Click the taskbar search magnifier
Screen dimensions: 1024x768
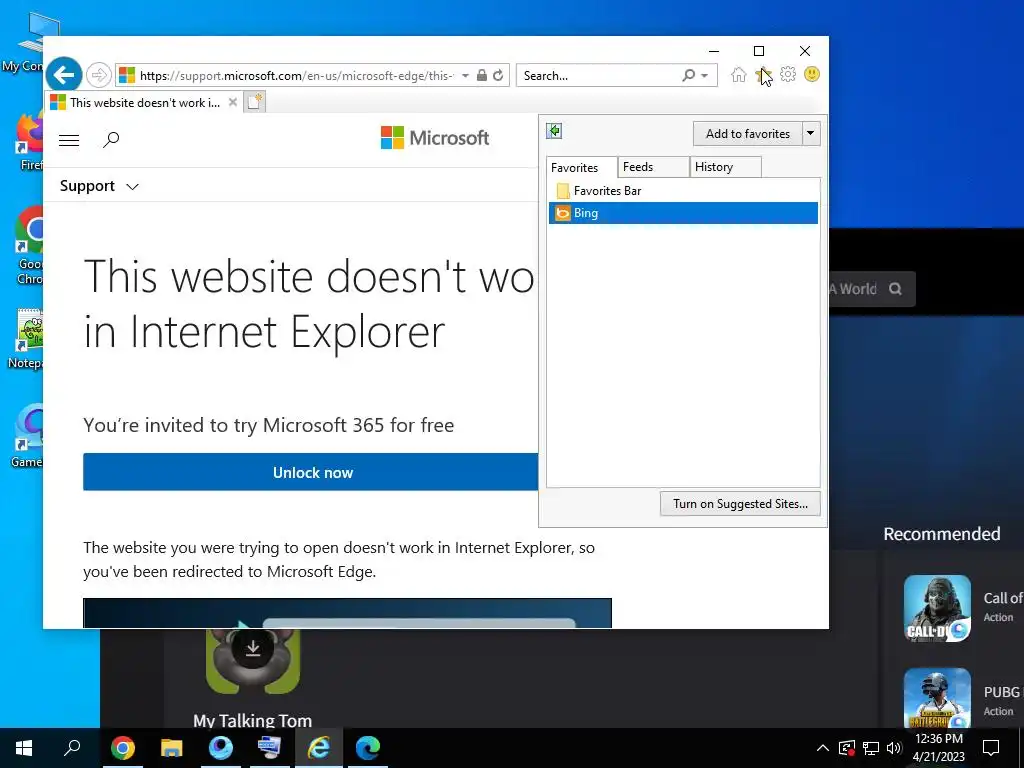[x=72, y=747]
